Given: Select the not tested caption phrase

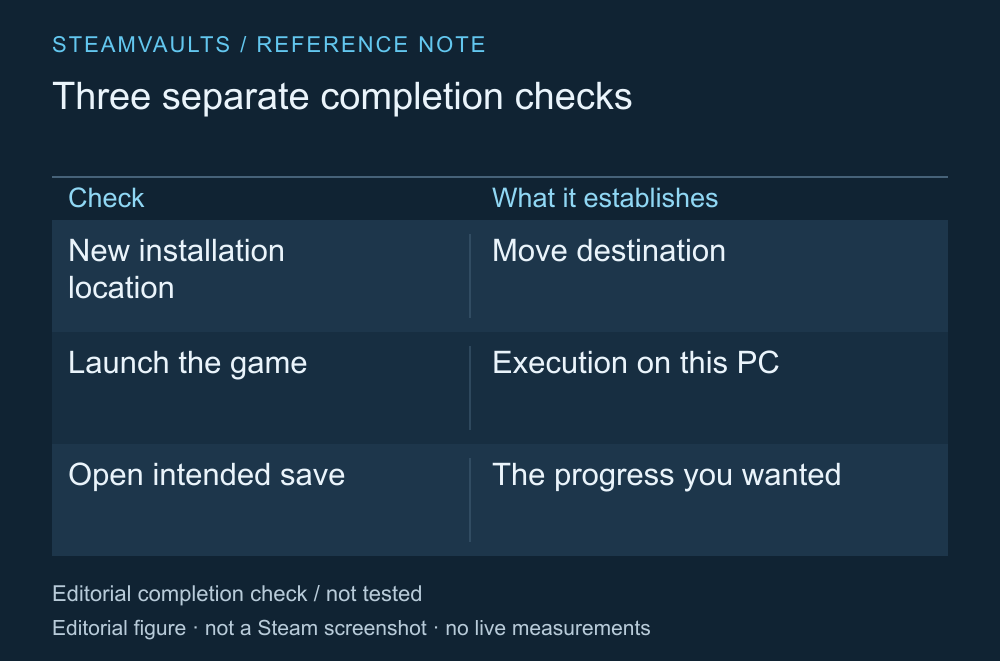Looking at the screenshot, I should coord(374,594).
